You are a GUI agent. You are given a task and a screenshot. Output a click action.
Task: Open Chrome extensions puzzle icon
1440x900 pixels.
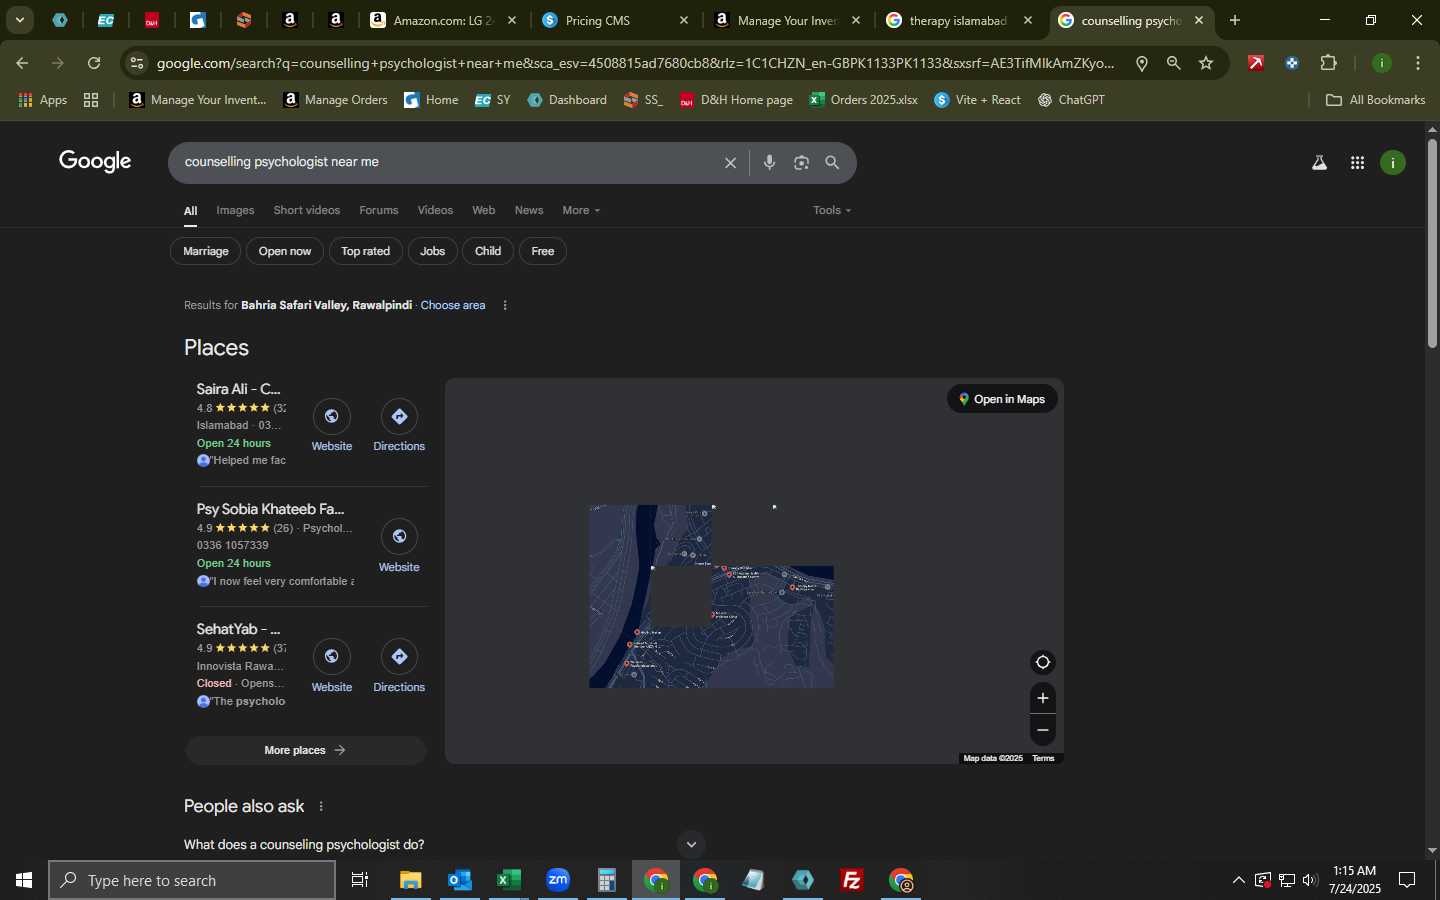pos(1328,63)
